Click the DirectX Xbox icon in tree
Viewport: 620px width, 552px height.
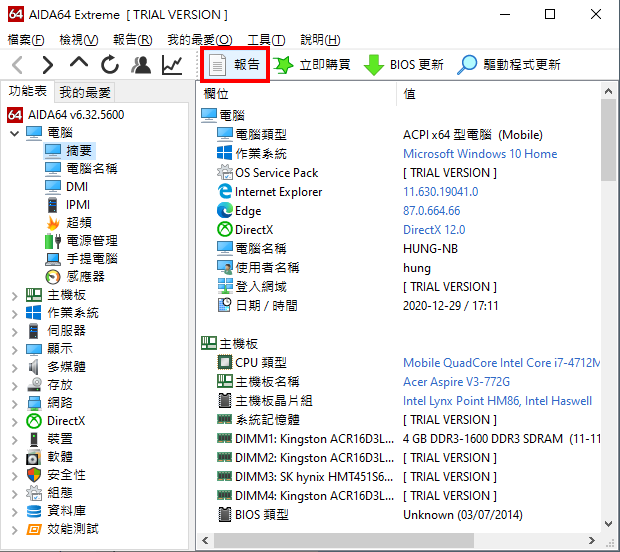click(34, 421)
